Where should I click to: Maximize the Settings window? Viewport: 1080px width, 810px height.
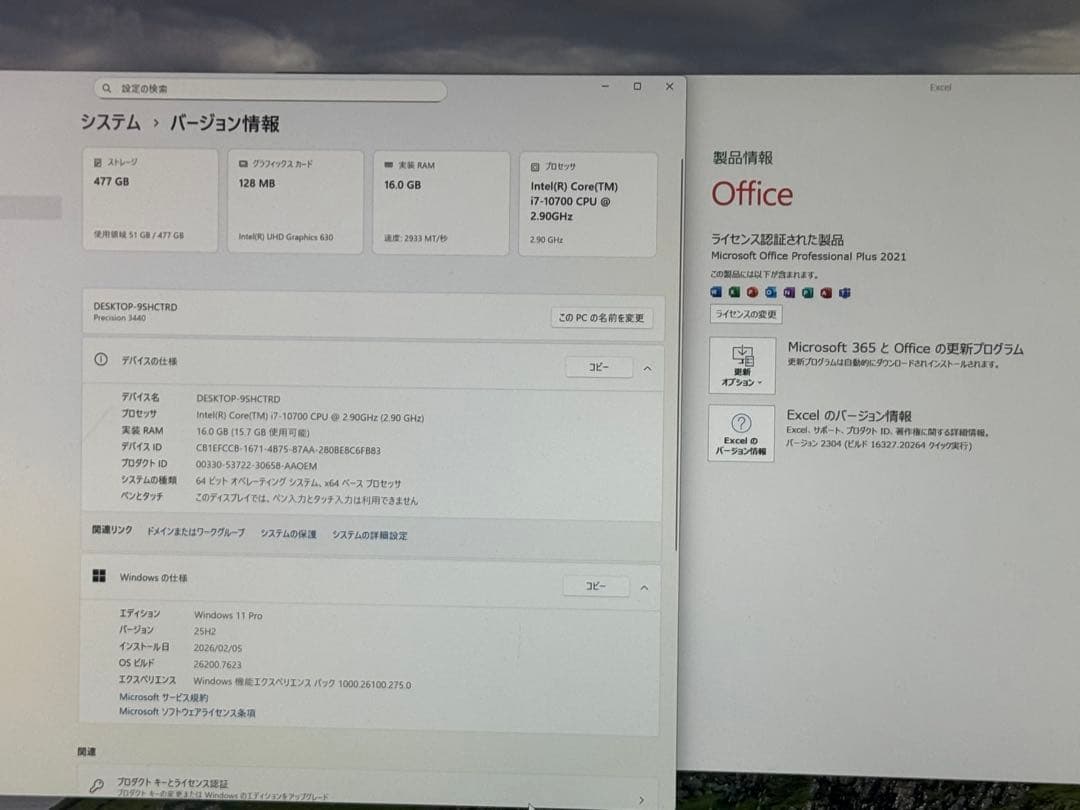(637, 86)
